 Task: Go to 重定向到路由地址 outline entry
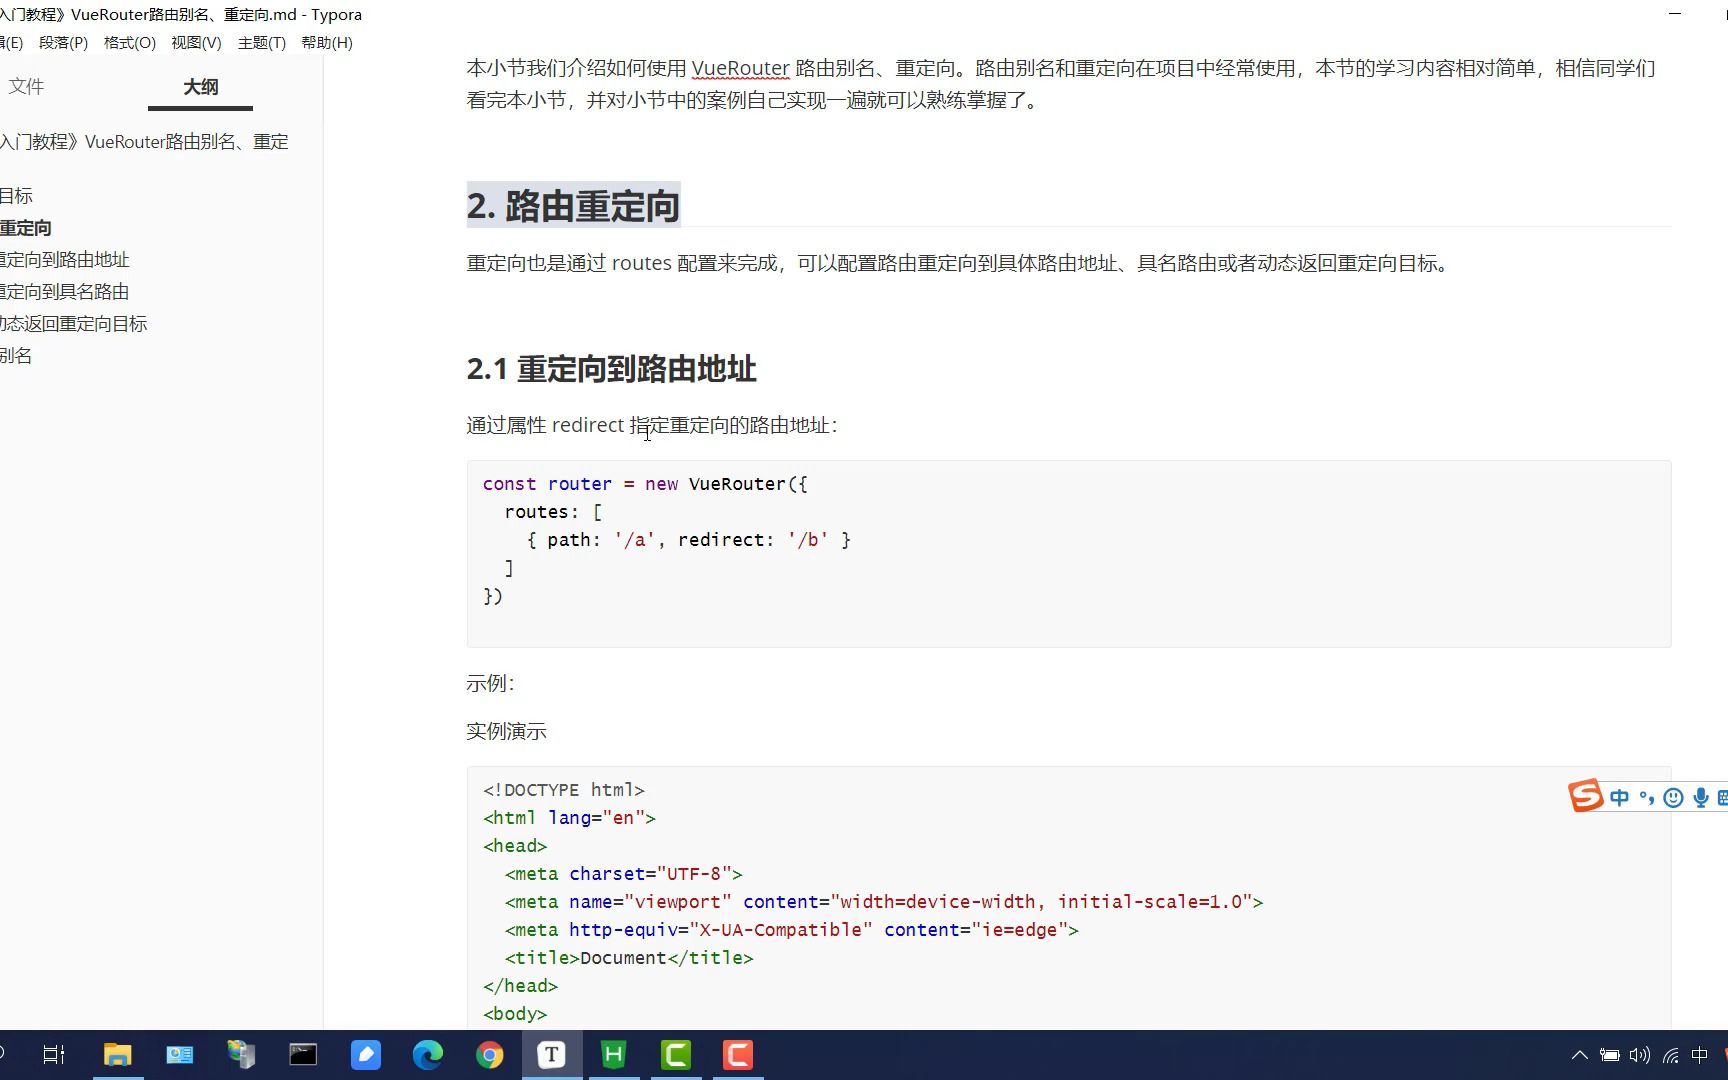click(65, 260)
